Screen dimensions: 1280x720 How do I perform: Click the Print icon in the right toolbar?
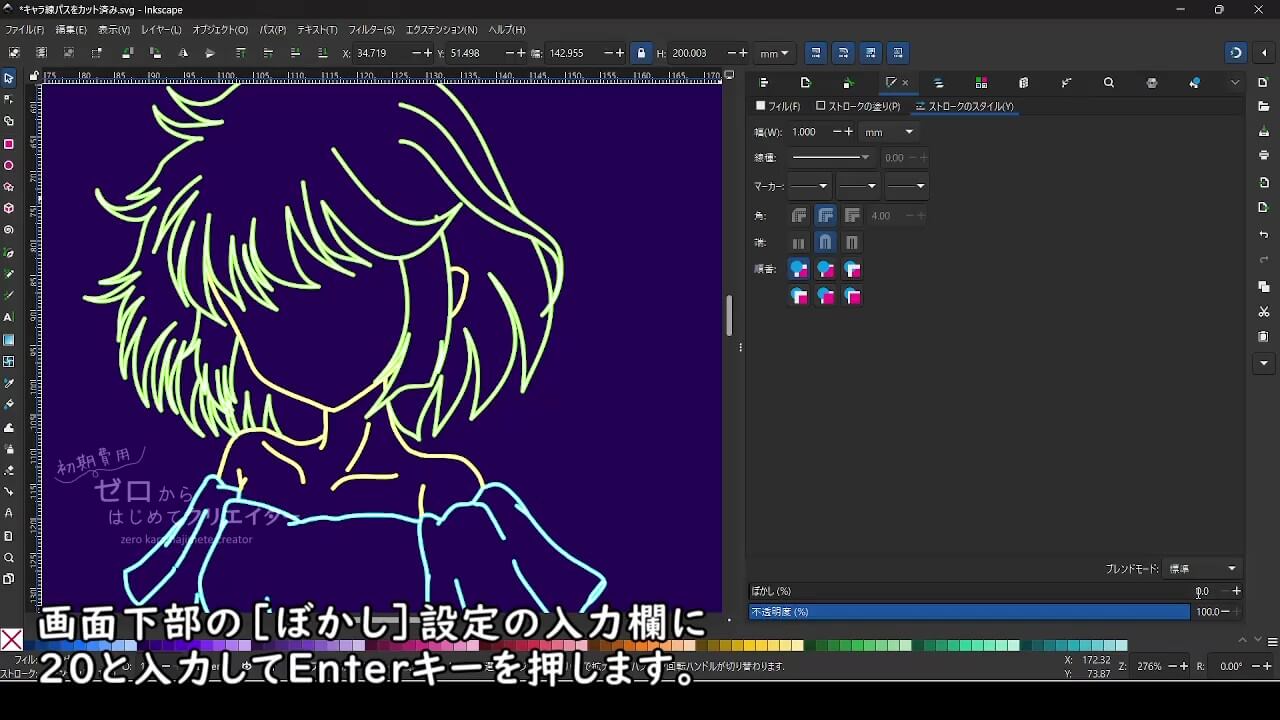pos(1264,156)
